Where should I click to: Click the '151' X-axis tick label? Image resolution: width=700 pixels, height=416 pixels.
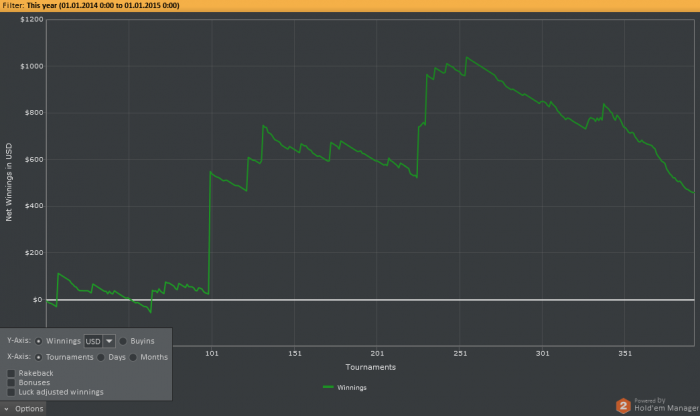295,354
